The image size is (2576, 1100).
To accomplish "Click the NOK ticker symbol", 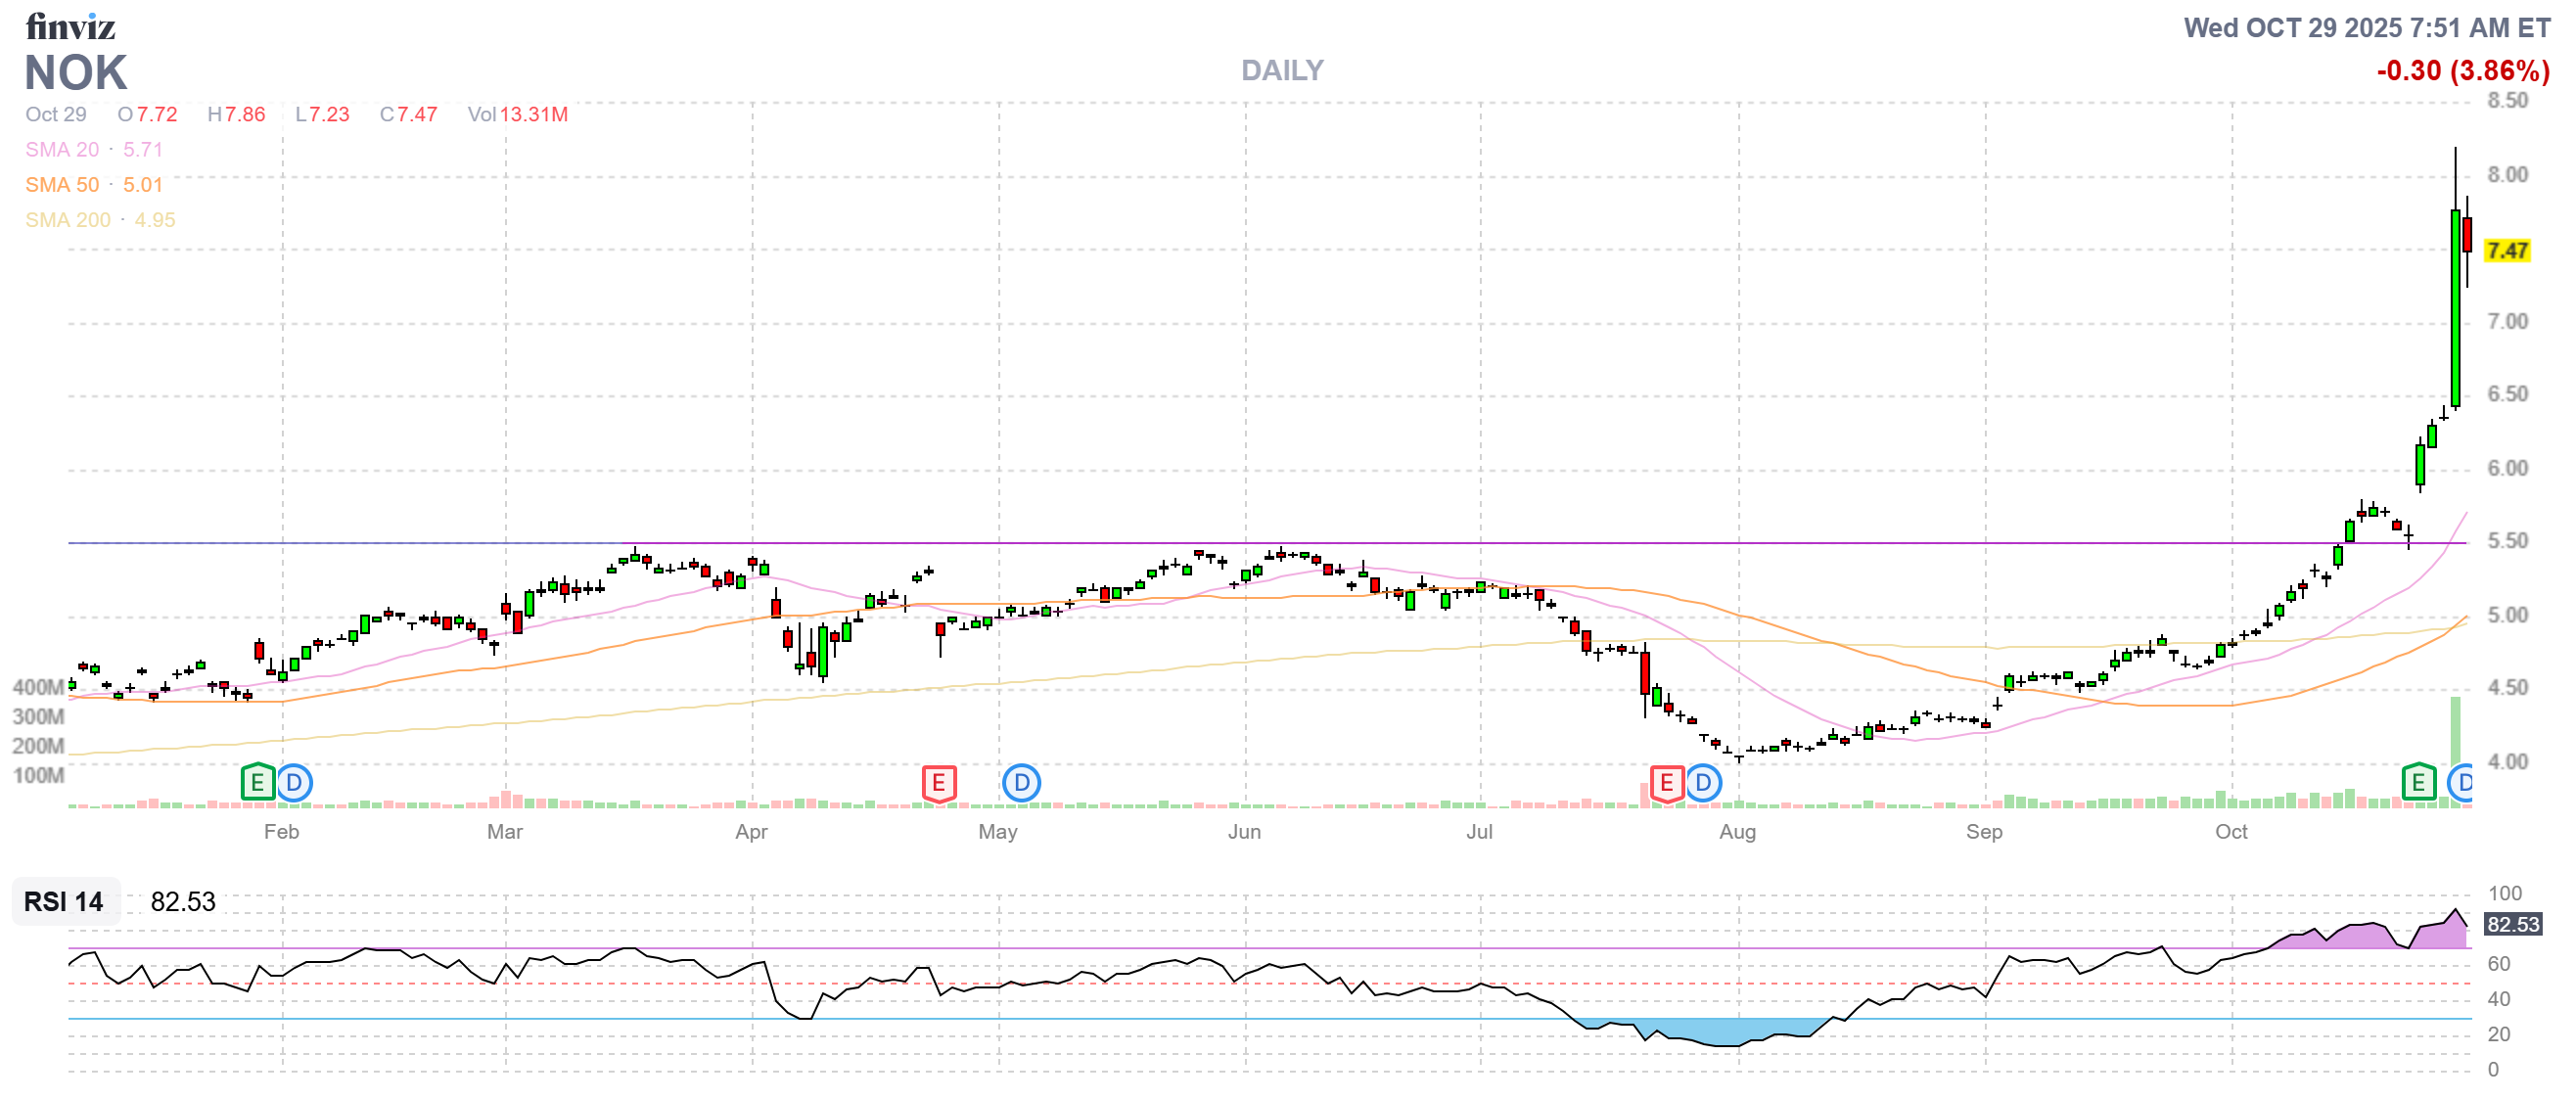I will tap(75, 73).
